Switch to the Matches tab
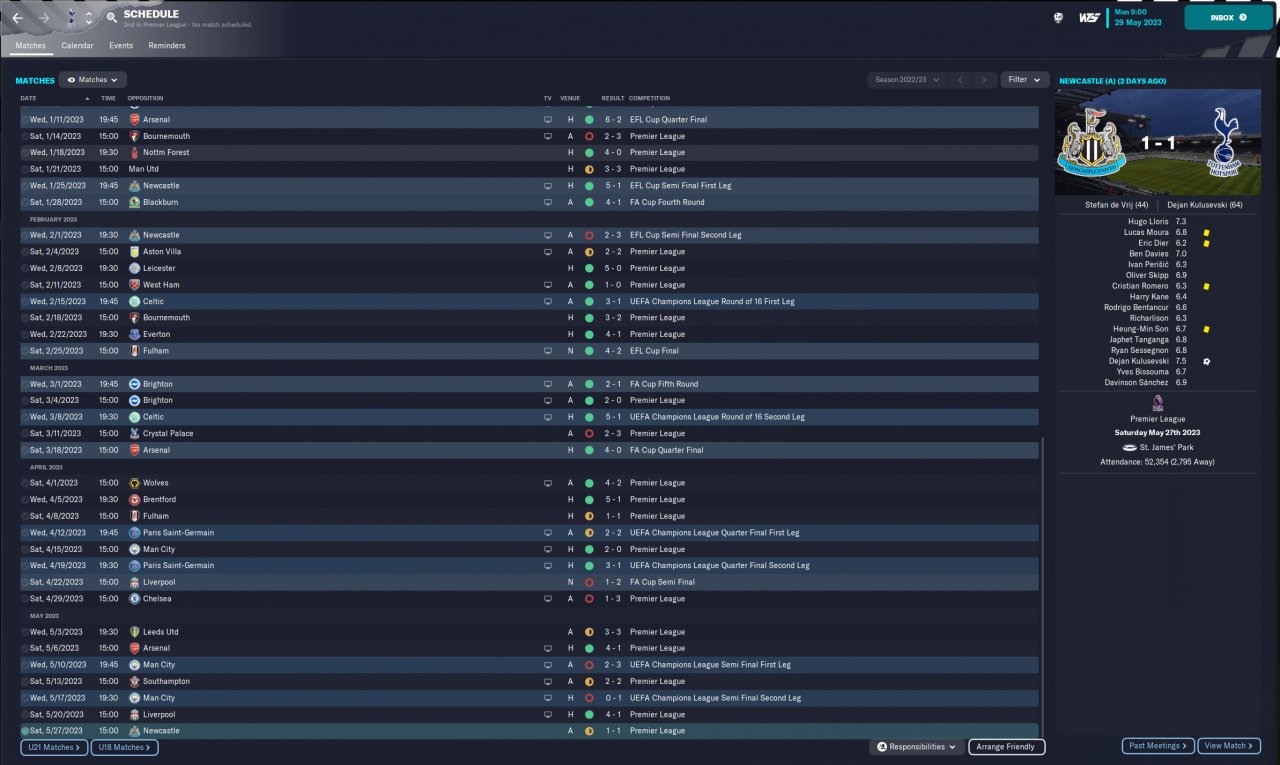Screen dimensions: 1280x765 30,46
